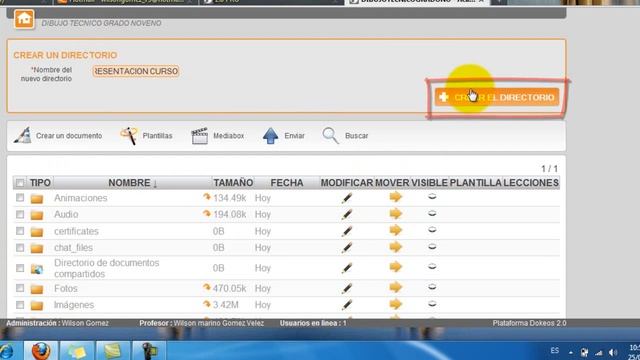Open the chat_files folder link
The height and width of the screenshot is (360, 640).
pyautogui.click(x=73, y=248)
